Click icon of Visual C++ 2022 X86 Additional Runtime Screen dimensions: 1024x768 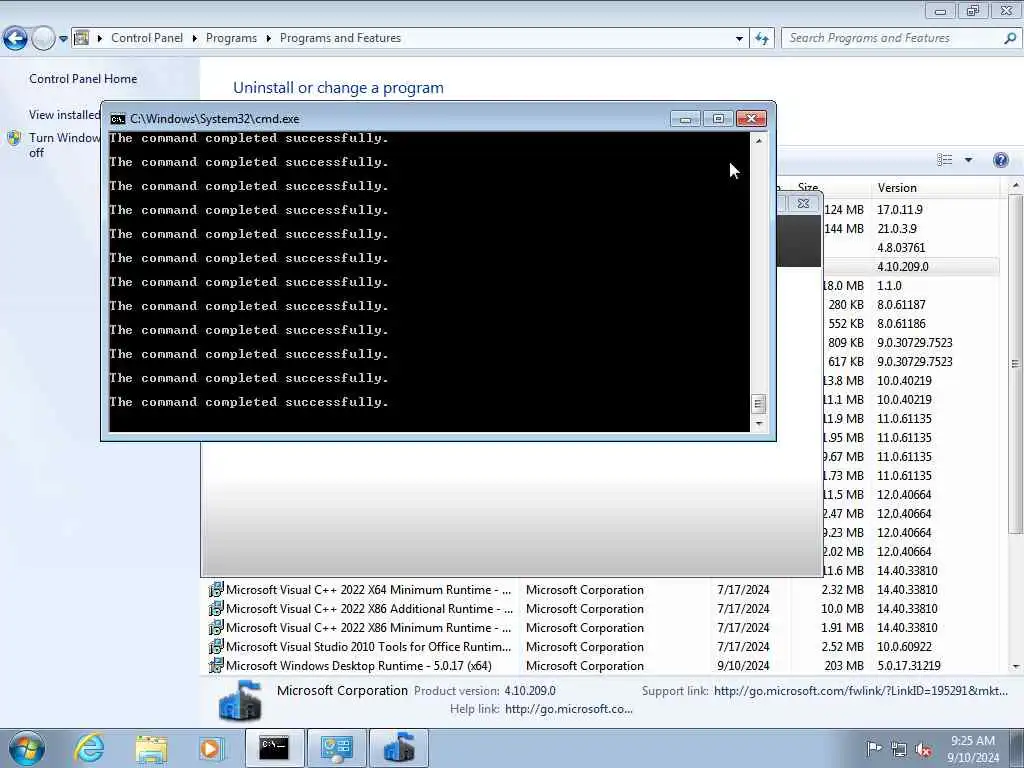tap(216, 609)
